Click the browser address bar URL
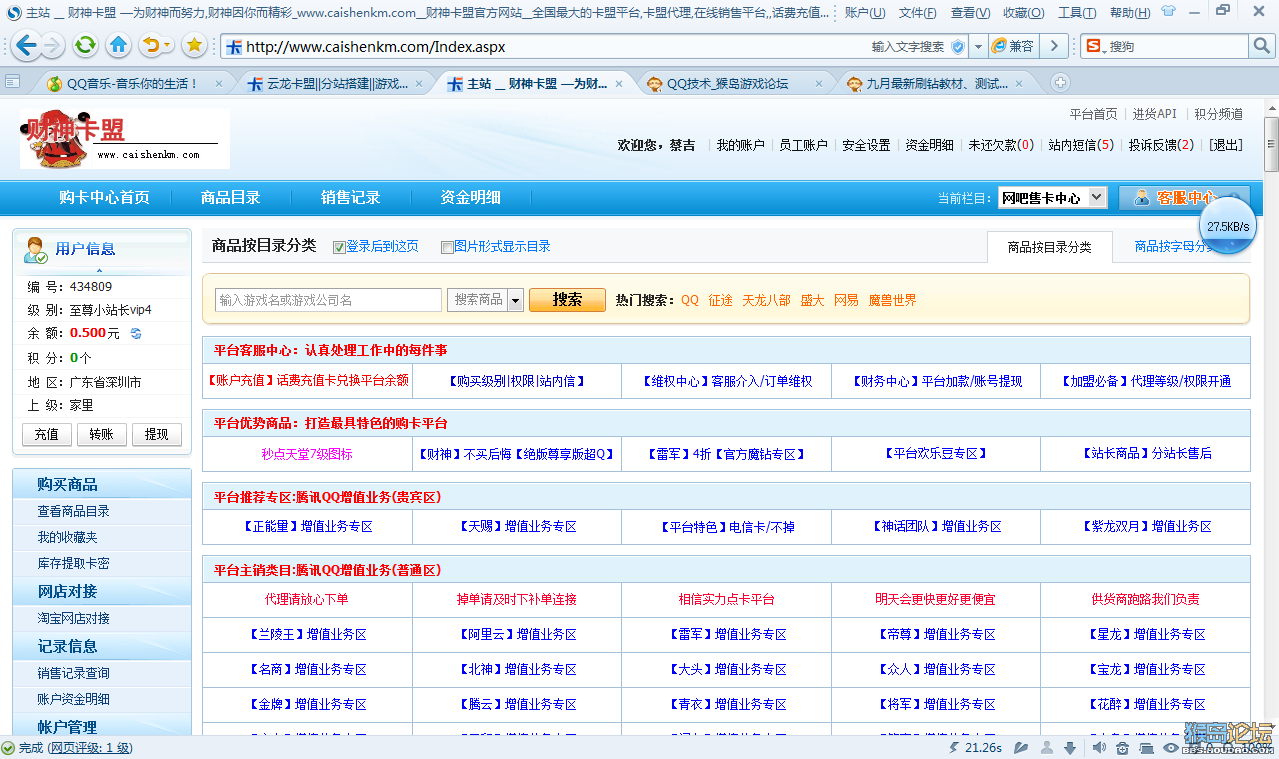 tap(375, 47)
